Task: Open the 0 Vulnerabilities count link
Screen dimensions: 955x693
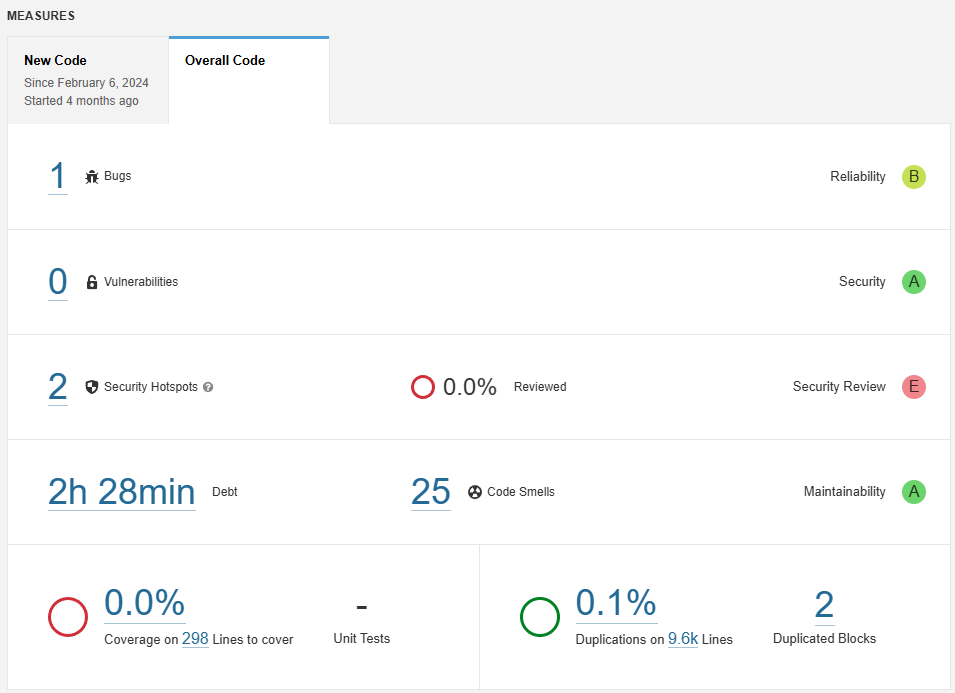Action: (58, 282)
